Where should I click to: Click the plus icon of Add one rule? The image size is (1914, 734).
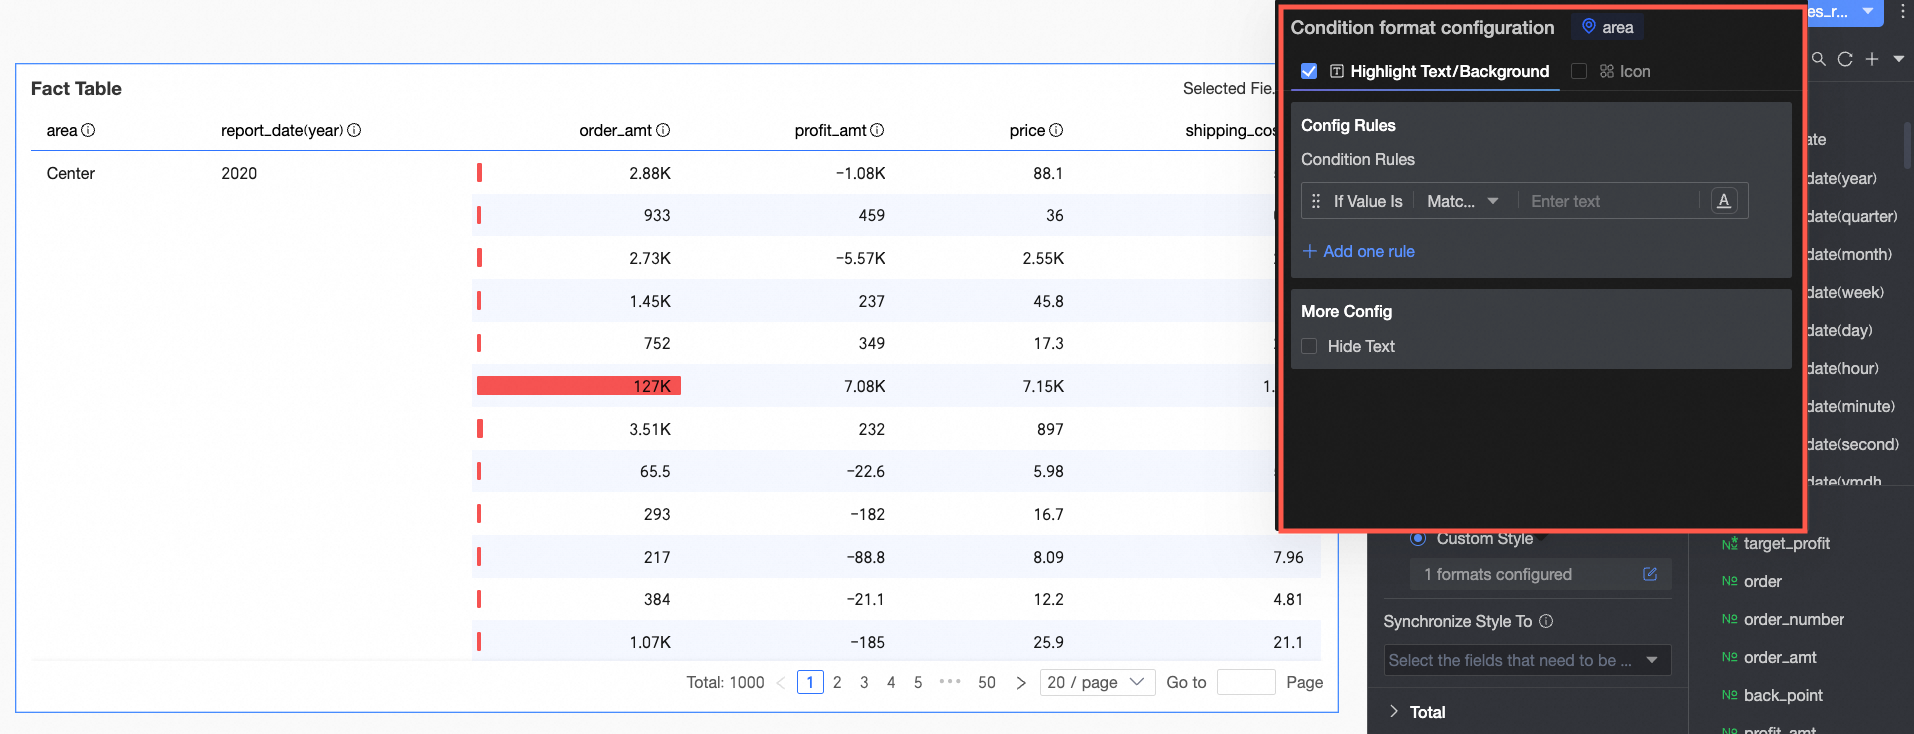click(x=1309, y=251)
